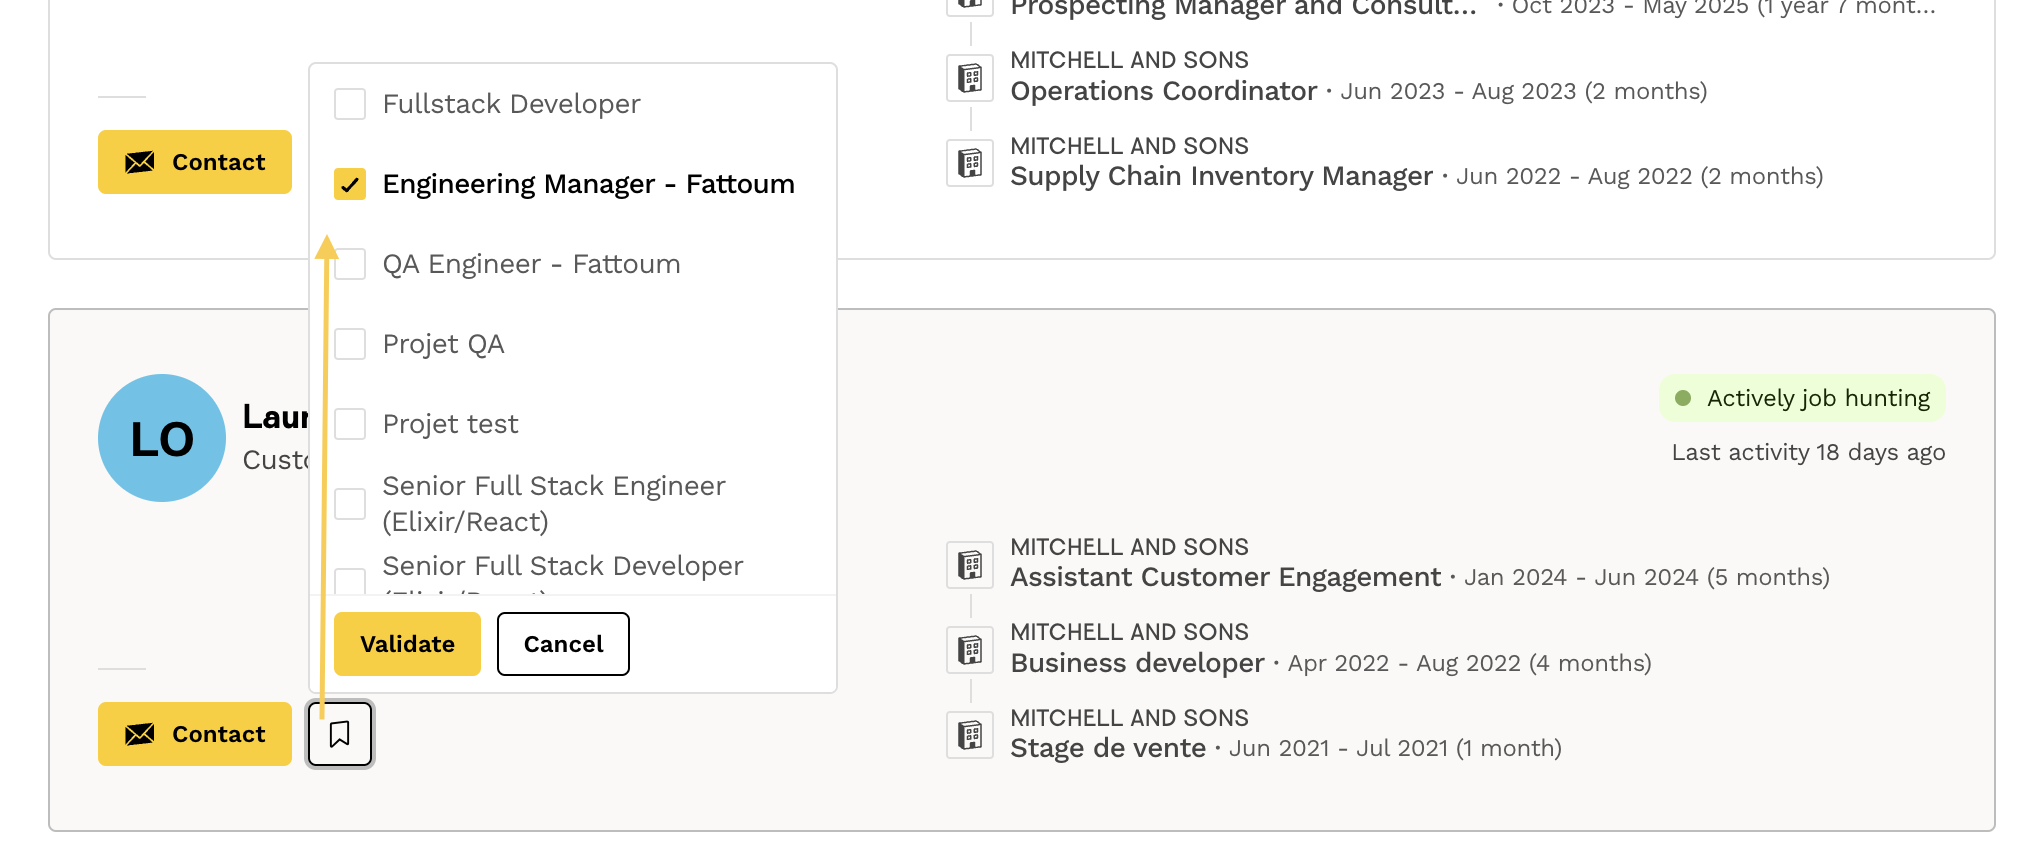Click company icon beside Operations Coordinator
The width and height of the screenshot is (2024, 860).
coord(970,78)
